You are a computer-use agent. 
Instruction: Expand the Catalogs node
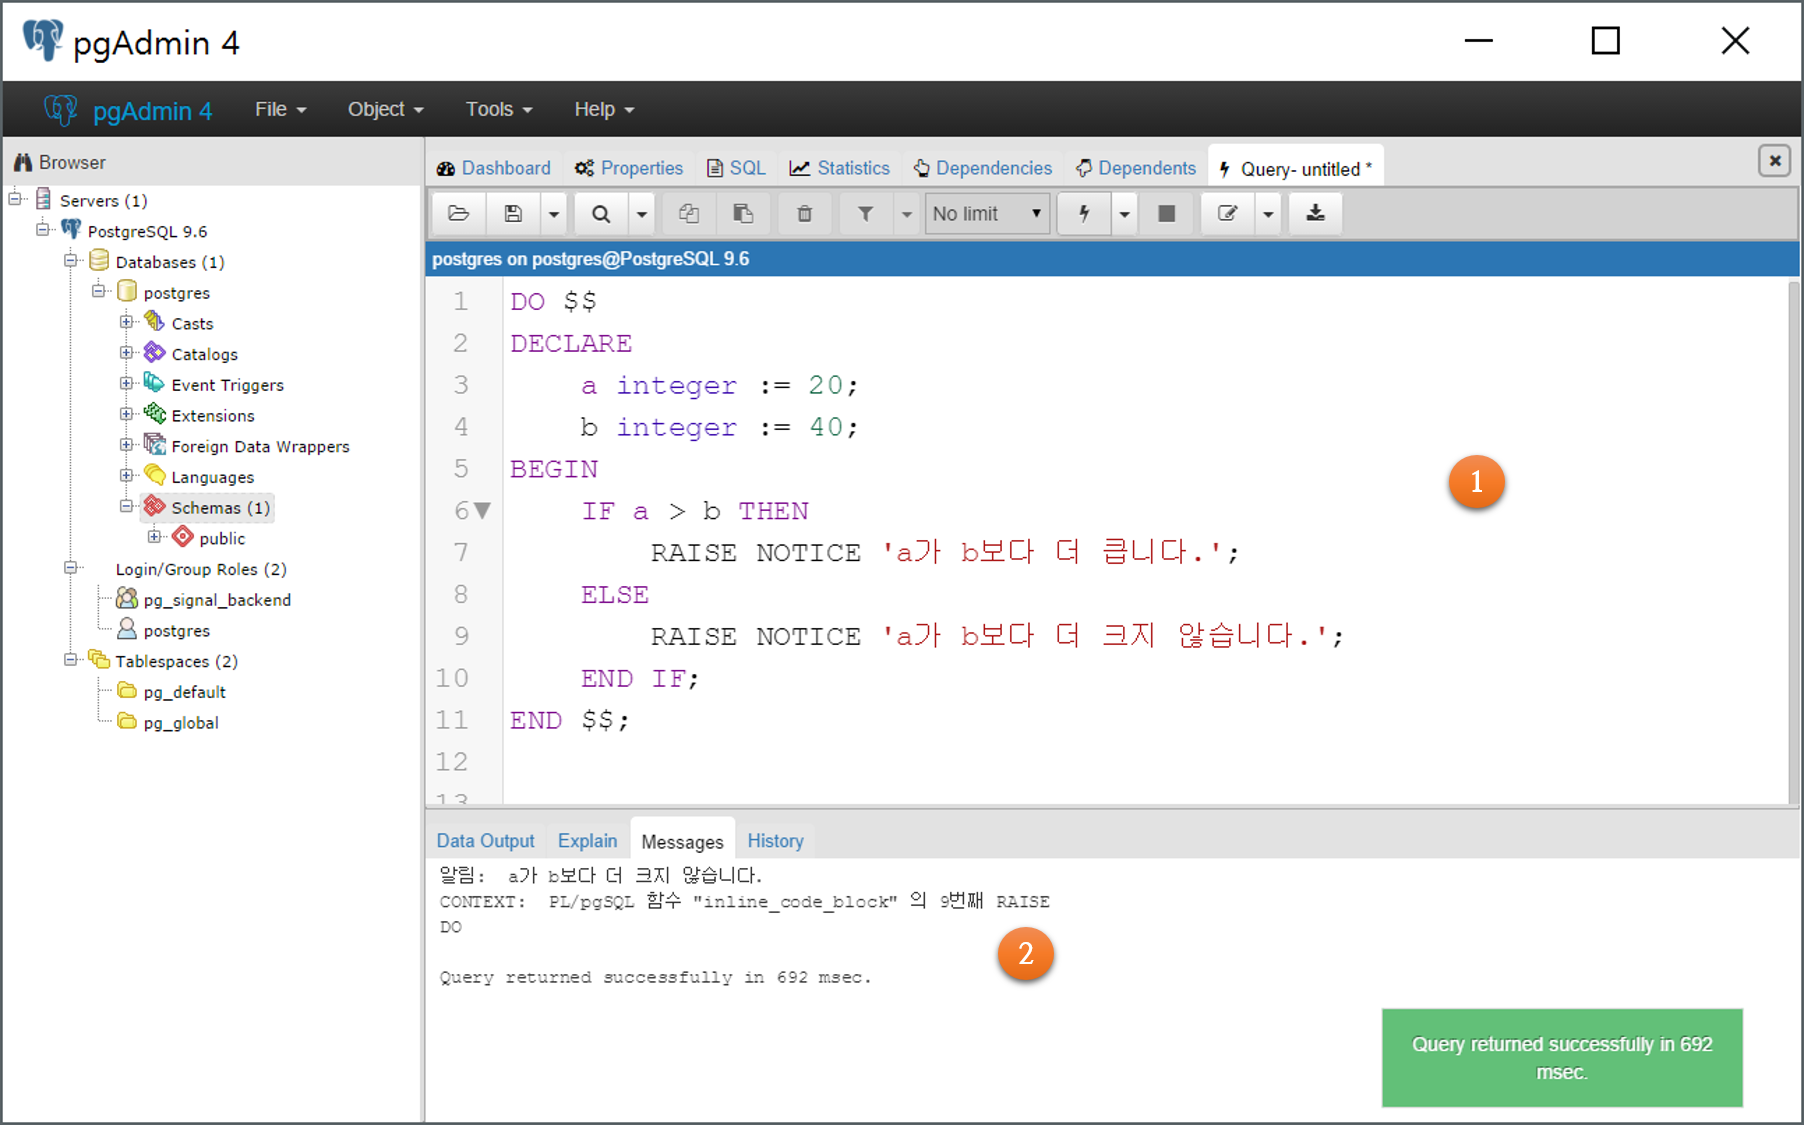pos(127,352)
